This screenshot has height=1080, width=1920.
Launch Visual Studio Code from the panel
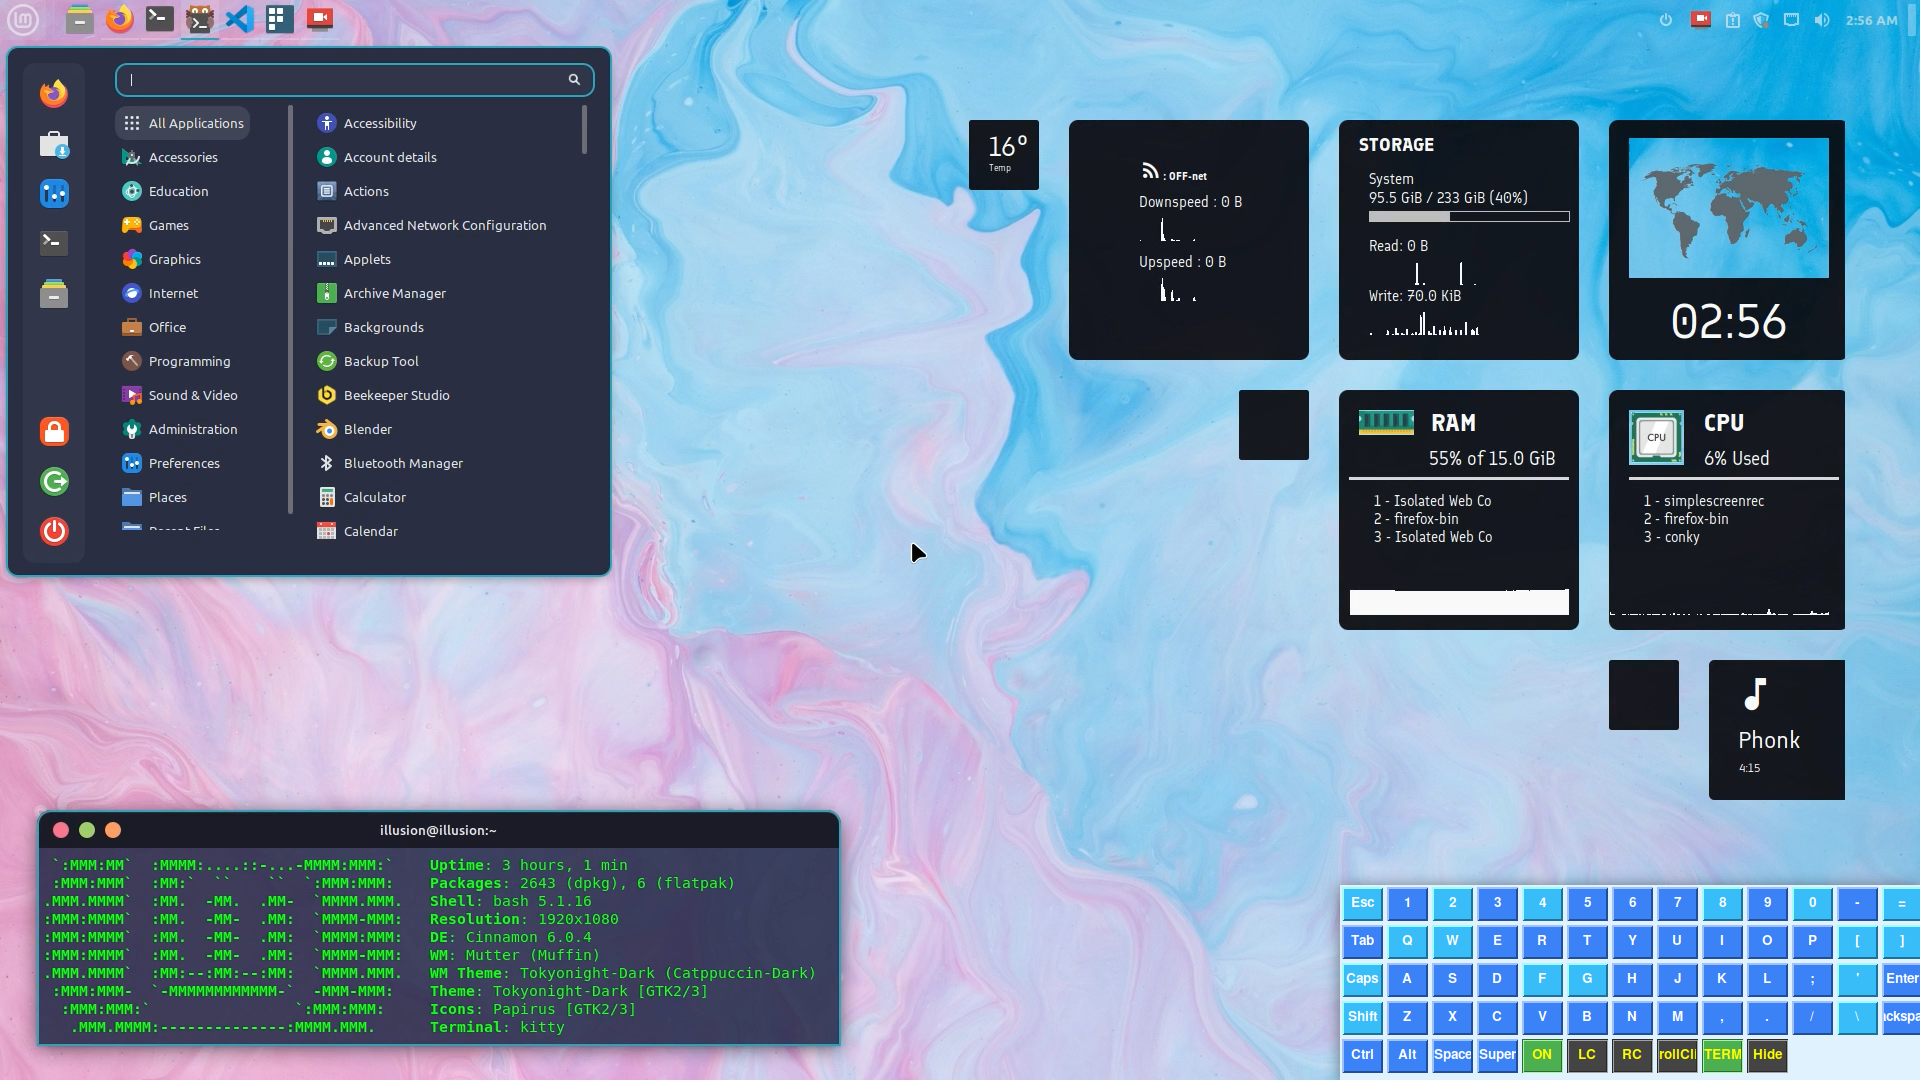[x=240, y=19]
